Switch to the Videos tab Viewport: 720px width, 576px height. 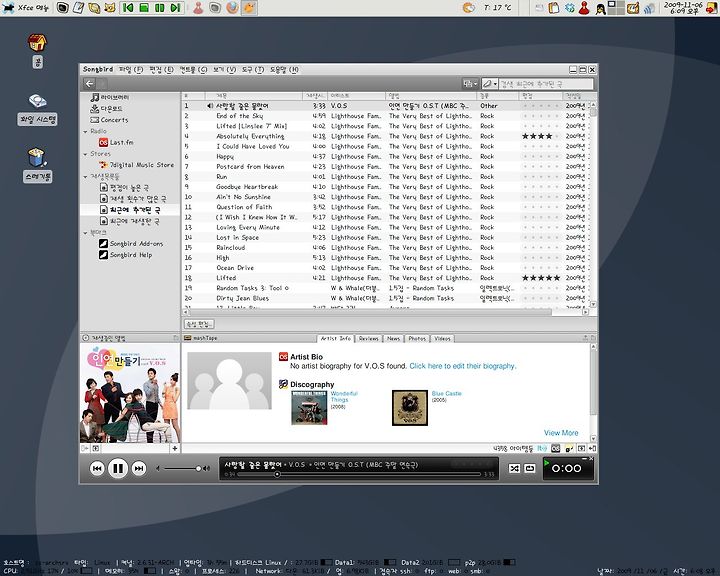[x=443, y=339]
